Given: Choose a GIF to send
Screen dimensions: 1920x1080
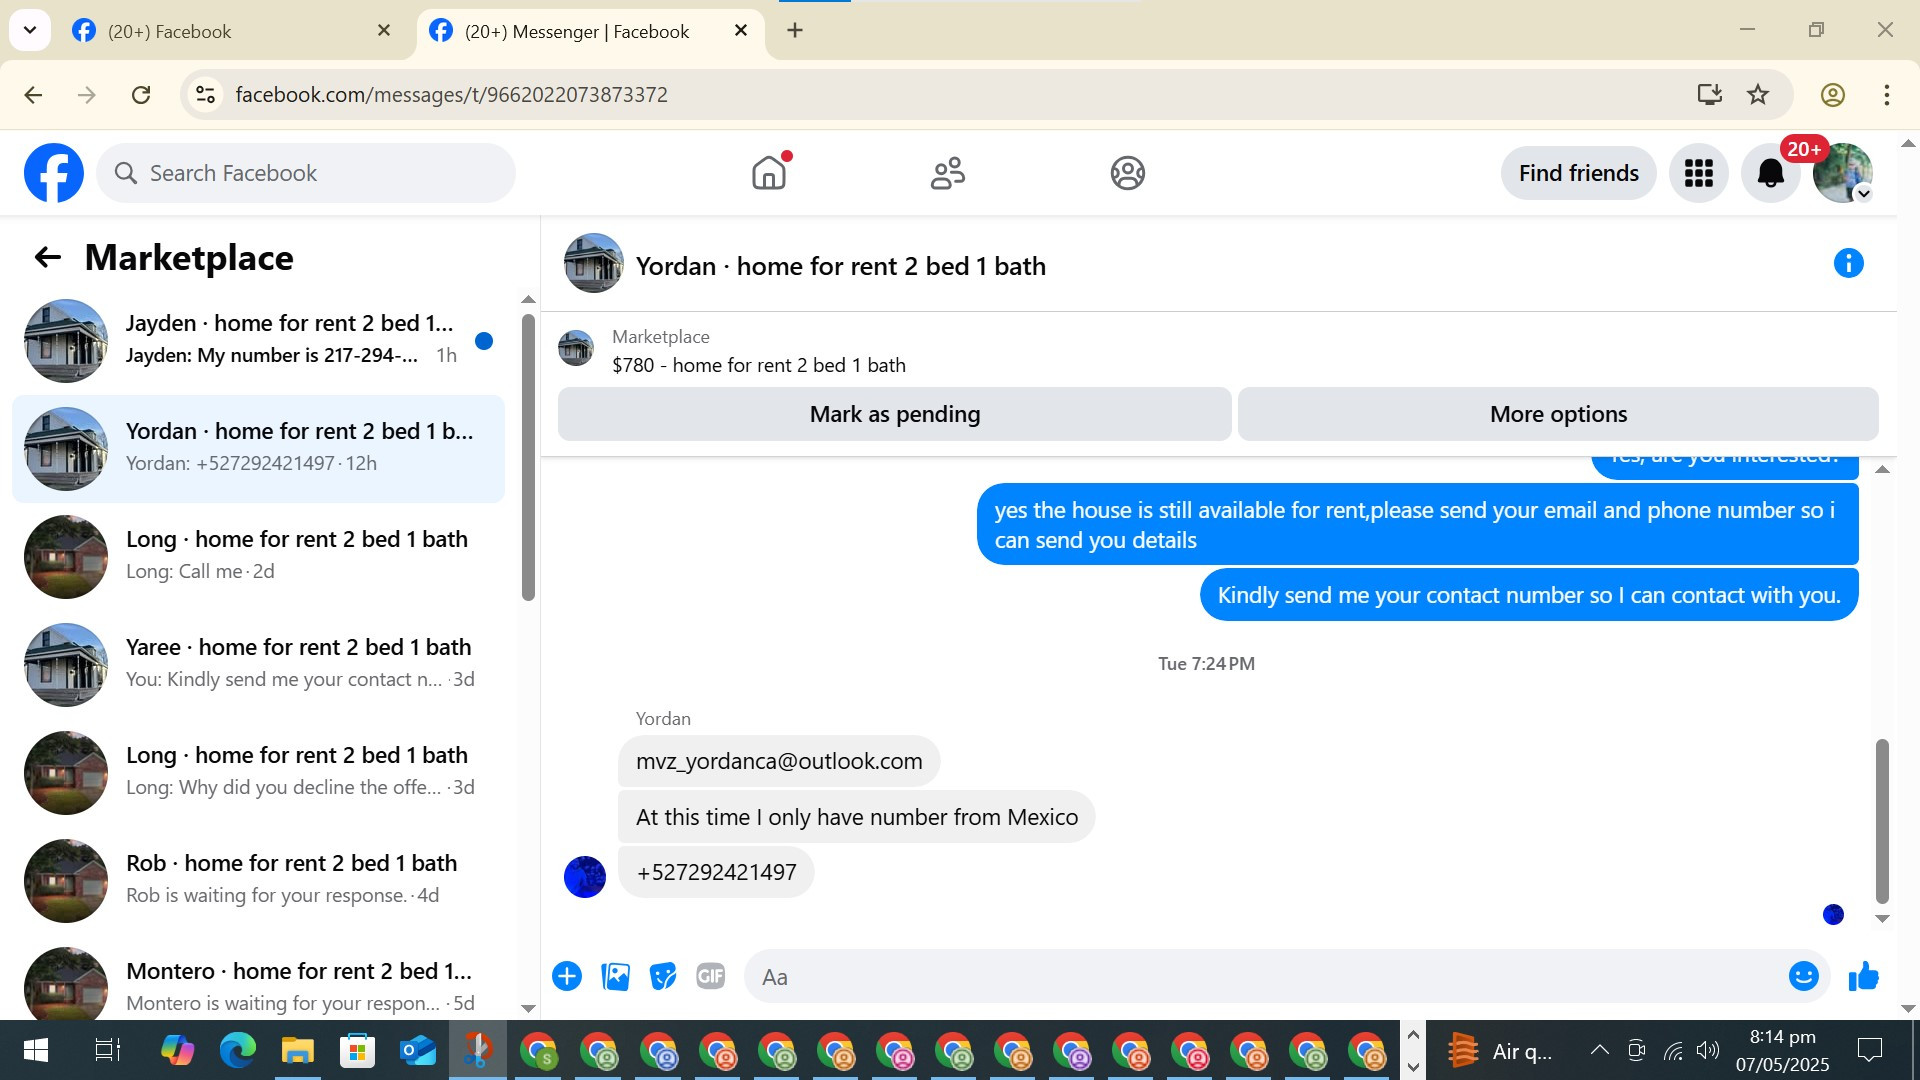Looking at the screenshot, I should pyautogui.click(x=710, y=976).
